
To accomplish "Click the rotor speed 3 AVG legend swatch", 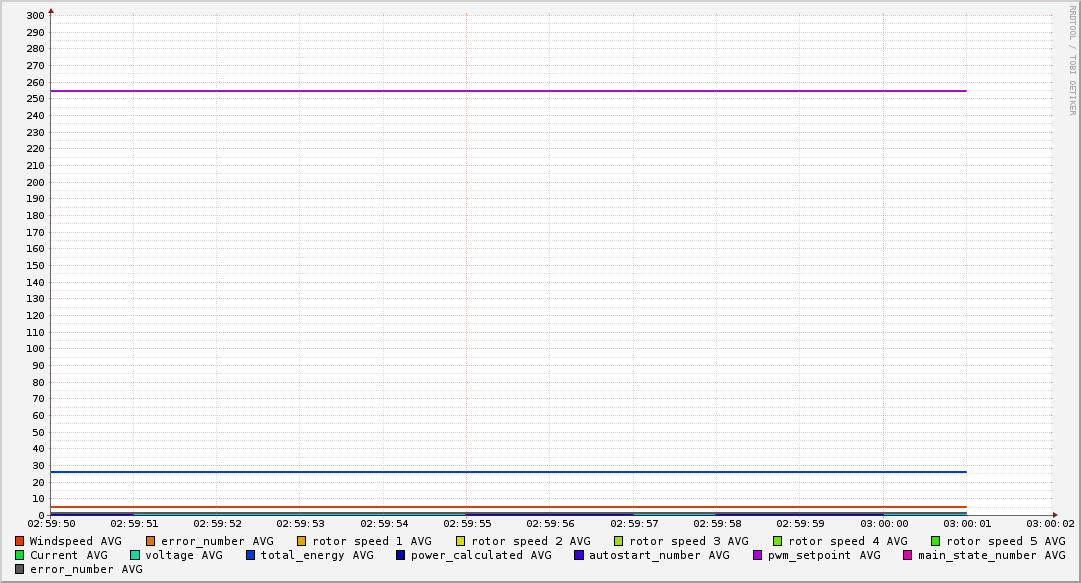I will [x=619, y=541].
